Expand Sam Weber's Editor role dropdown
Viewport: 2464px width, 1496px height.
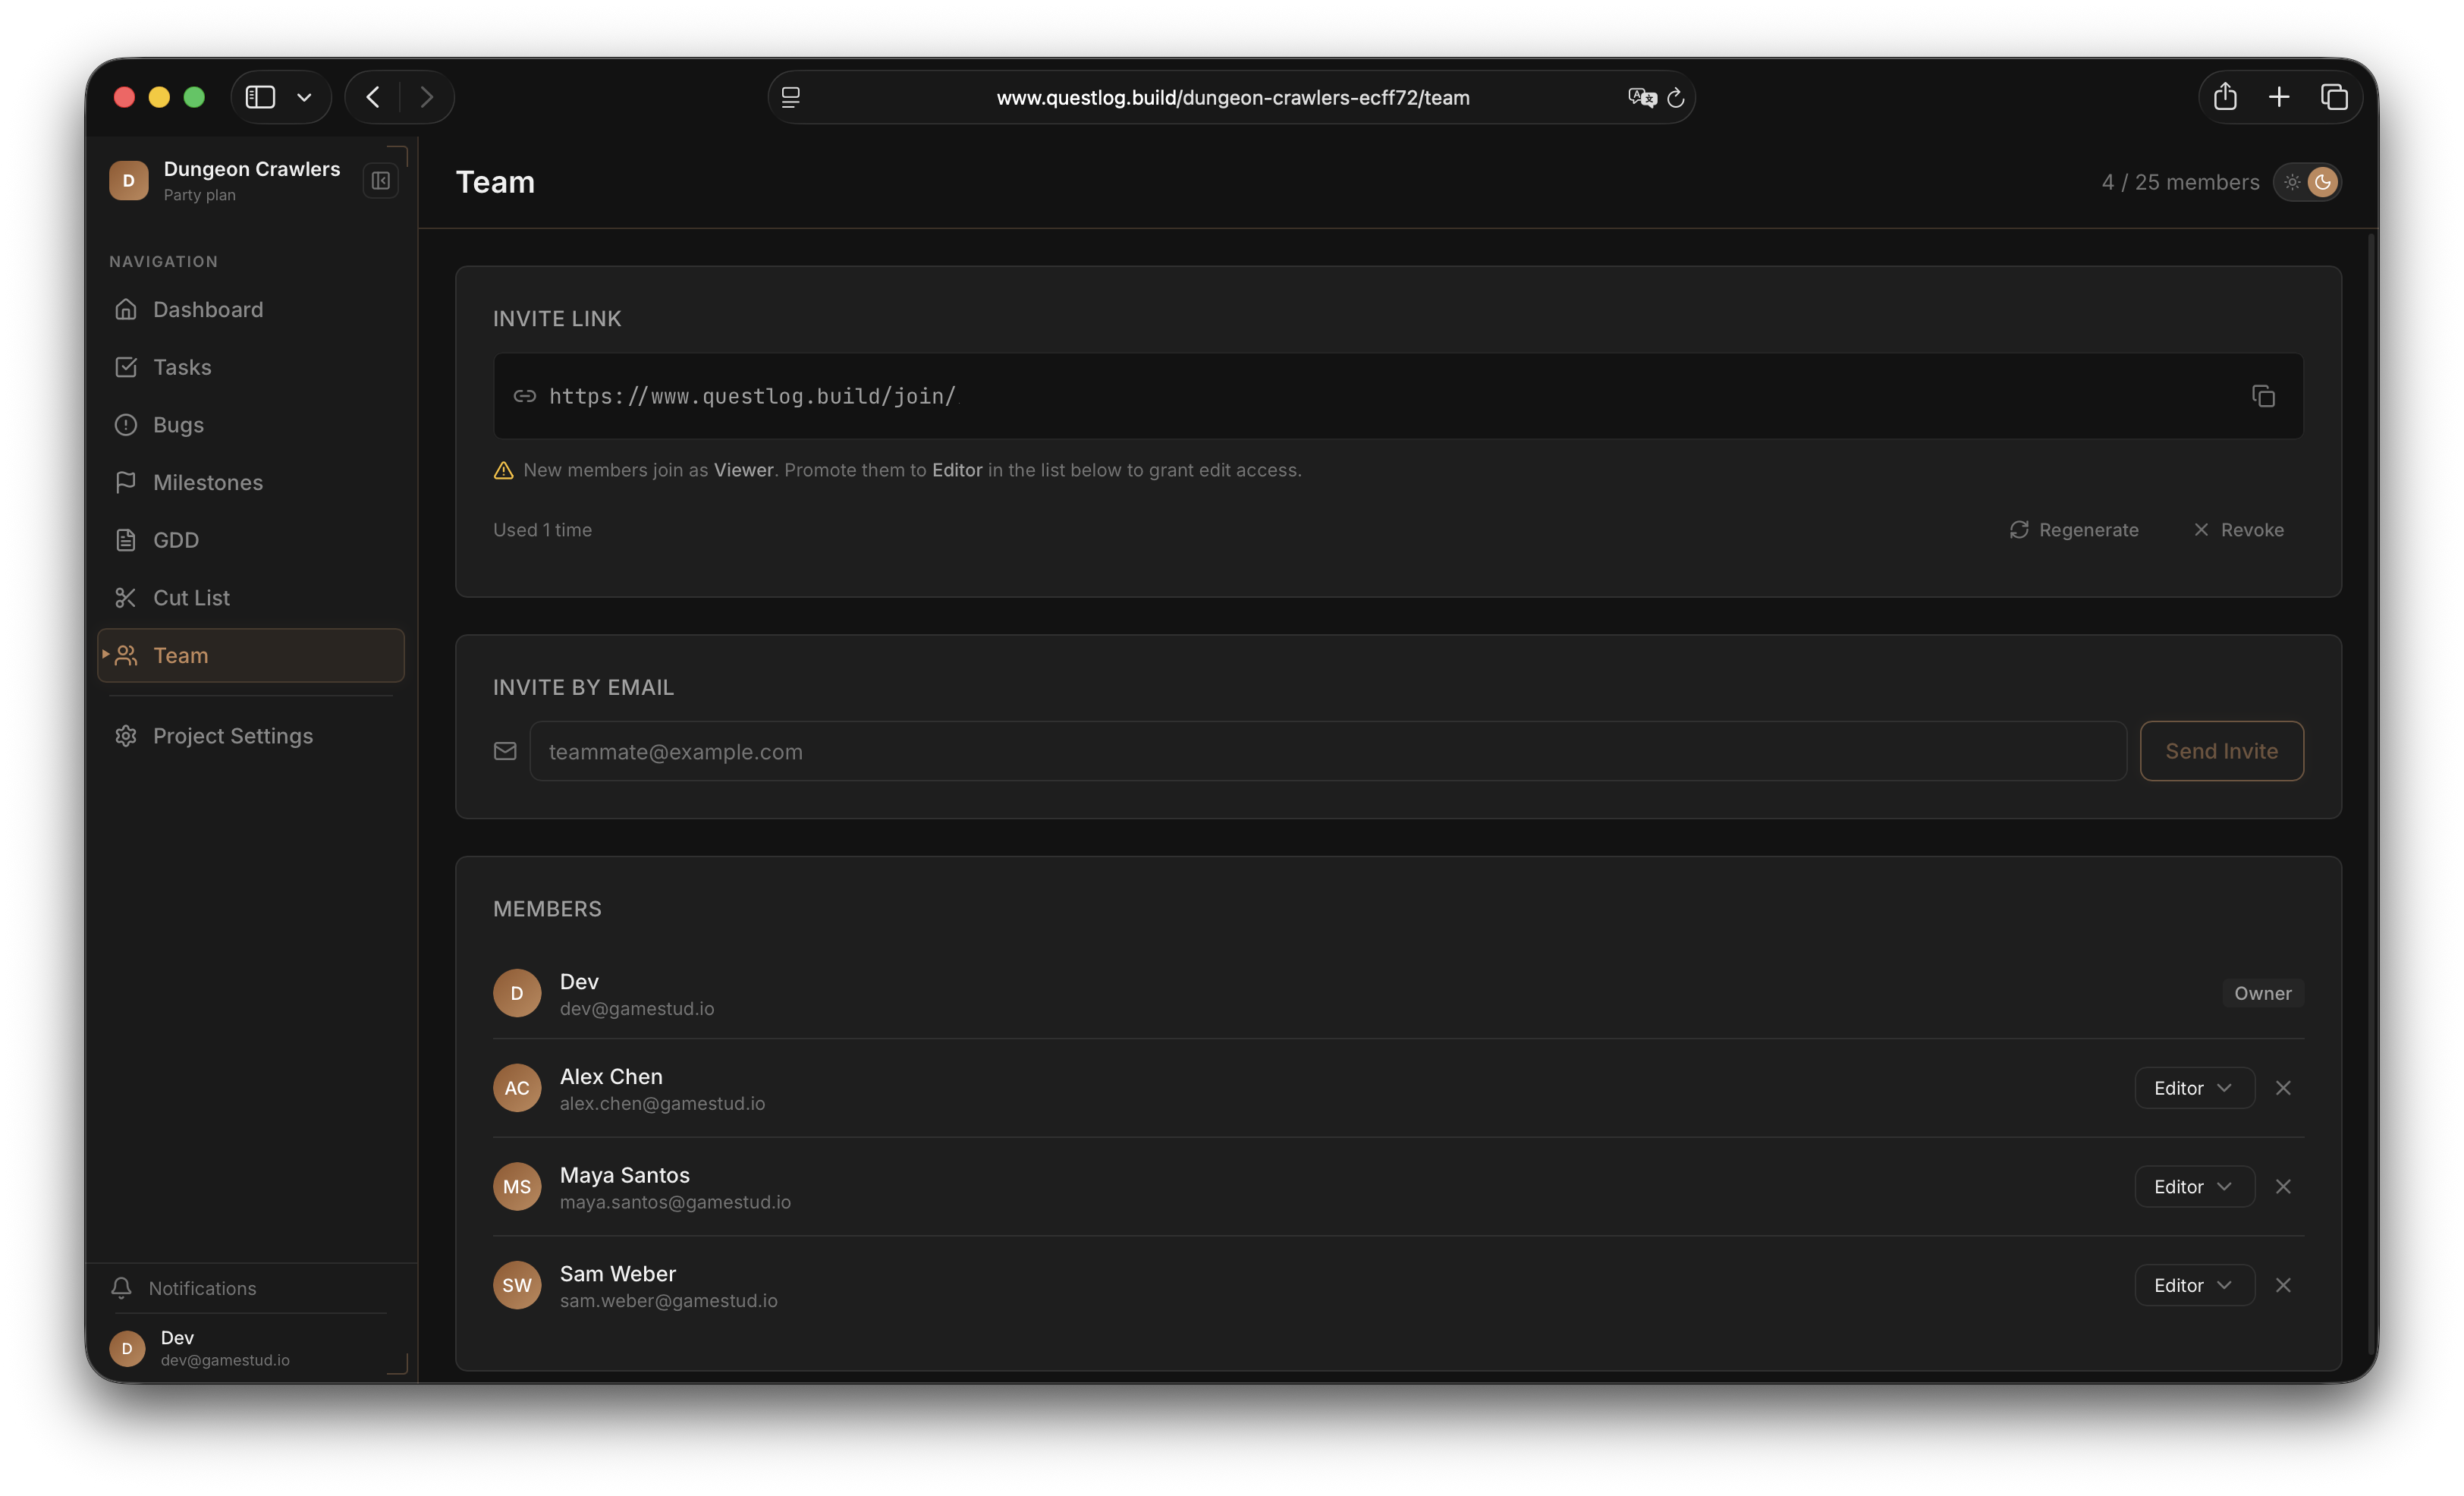(2194, 1285)
